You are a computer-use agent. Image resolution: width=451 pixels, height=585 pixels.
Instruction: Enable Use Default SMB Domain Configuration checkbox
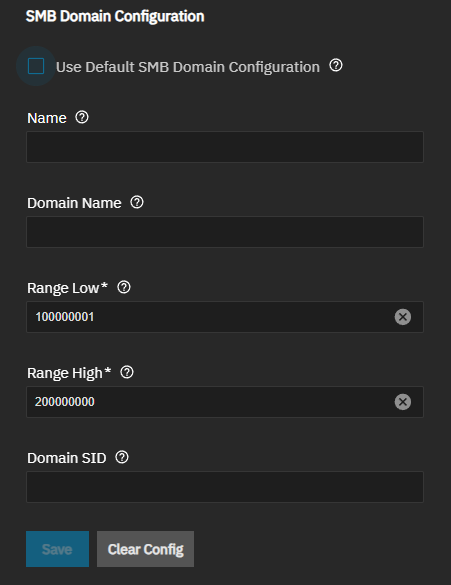tap(36, 66)
